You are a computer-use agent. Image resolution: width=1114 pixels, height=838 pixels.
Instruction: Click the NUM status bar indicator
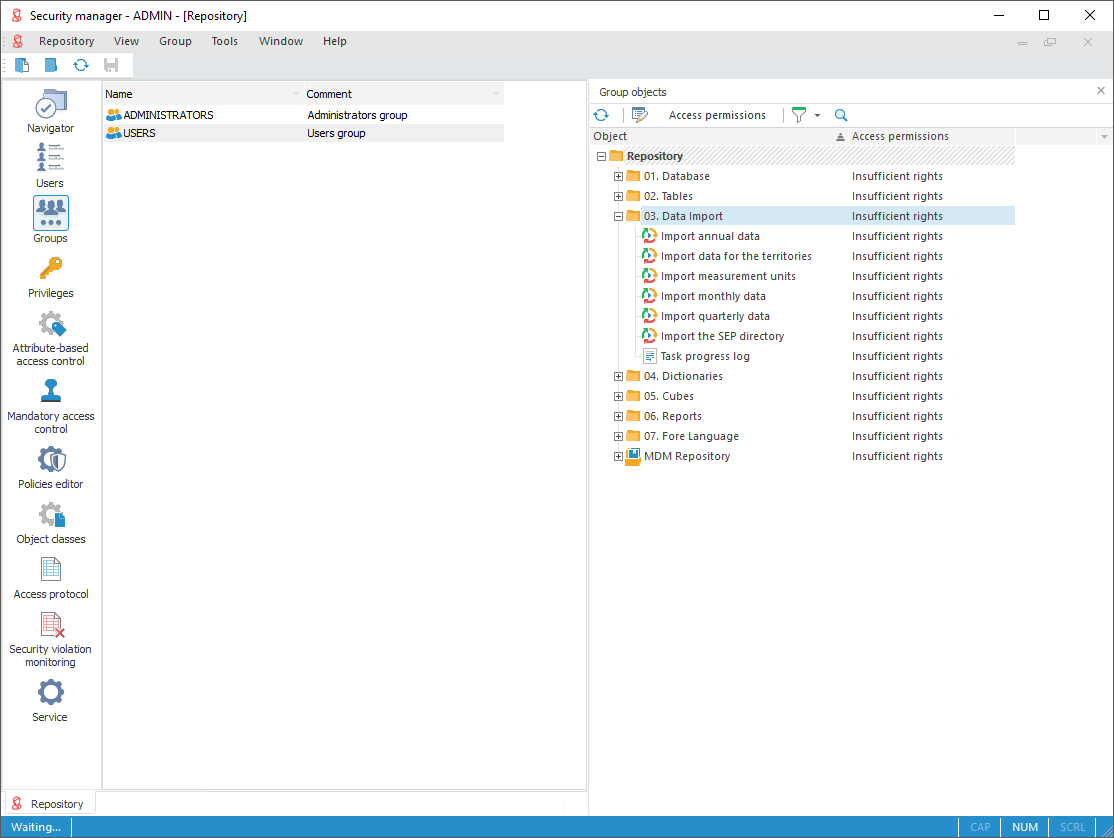(x=1024, y=827)
